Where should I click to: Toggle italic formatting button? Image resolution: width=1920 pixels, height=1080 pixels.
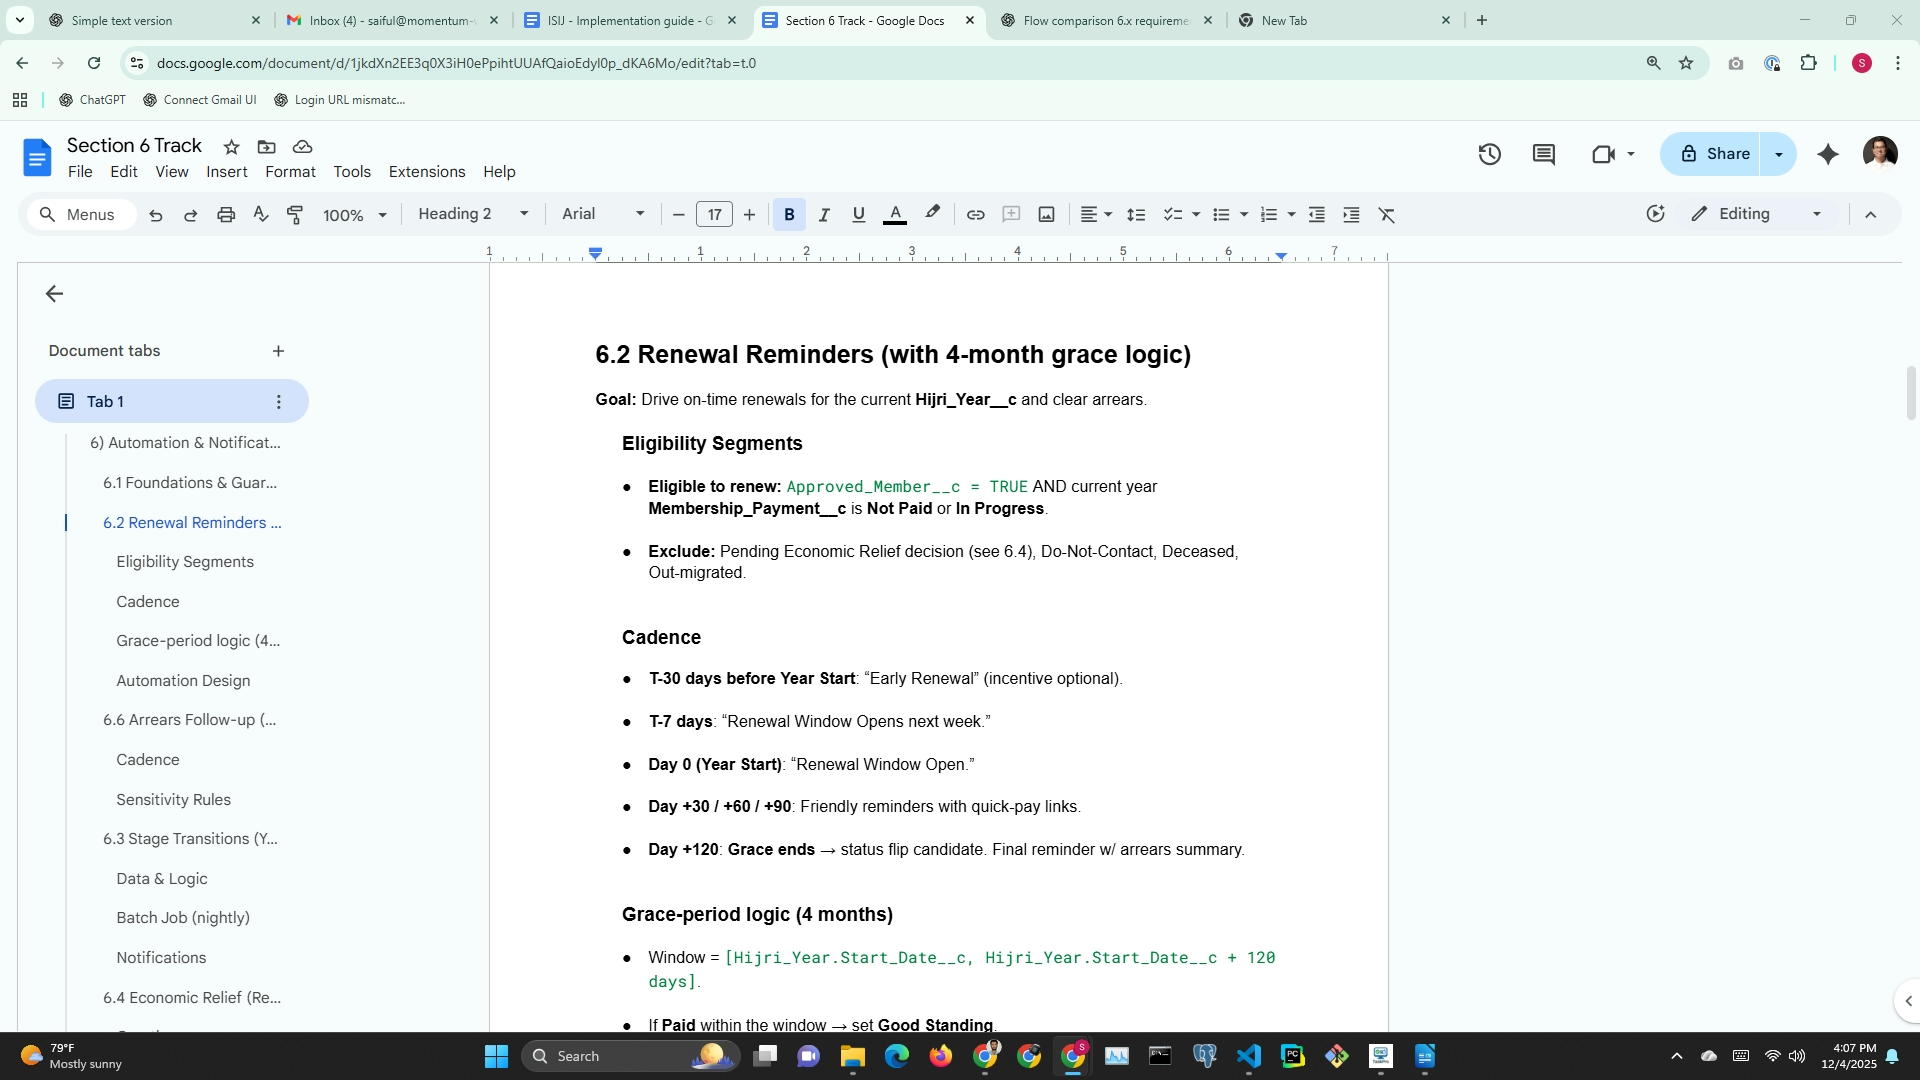(824, 215)
